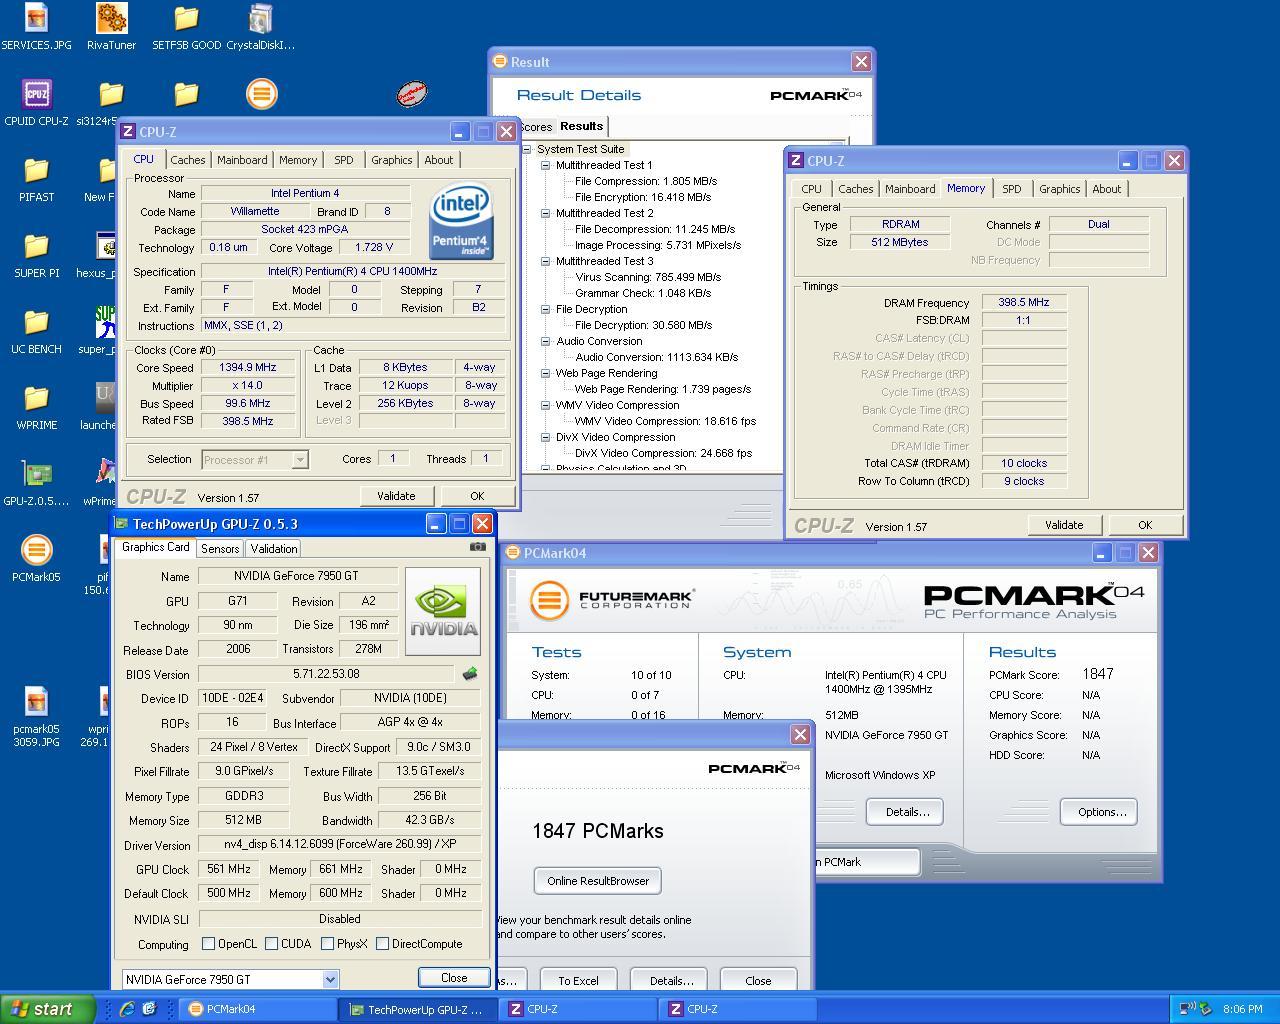
Task: Select PCMark04 taskbar button
Action: click(x=258, y=1009)
